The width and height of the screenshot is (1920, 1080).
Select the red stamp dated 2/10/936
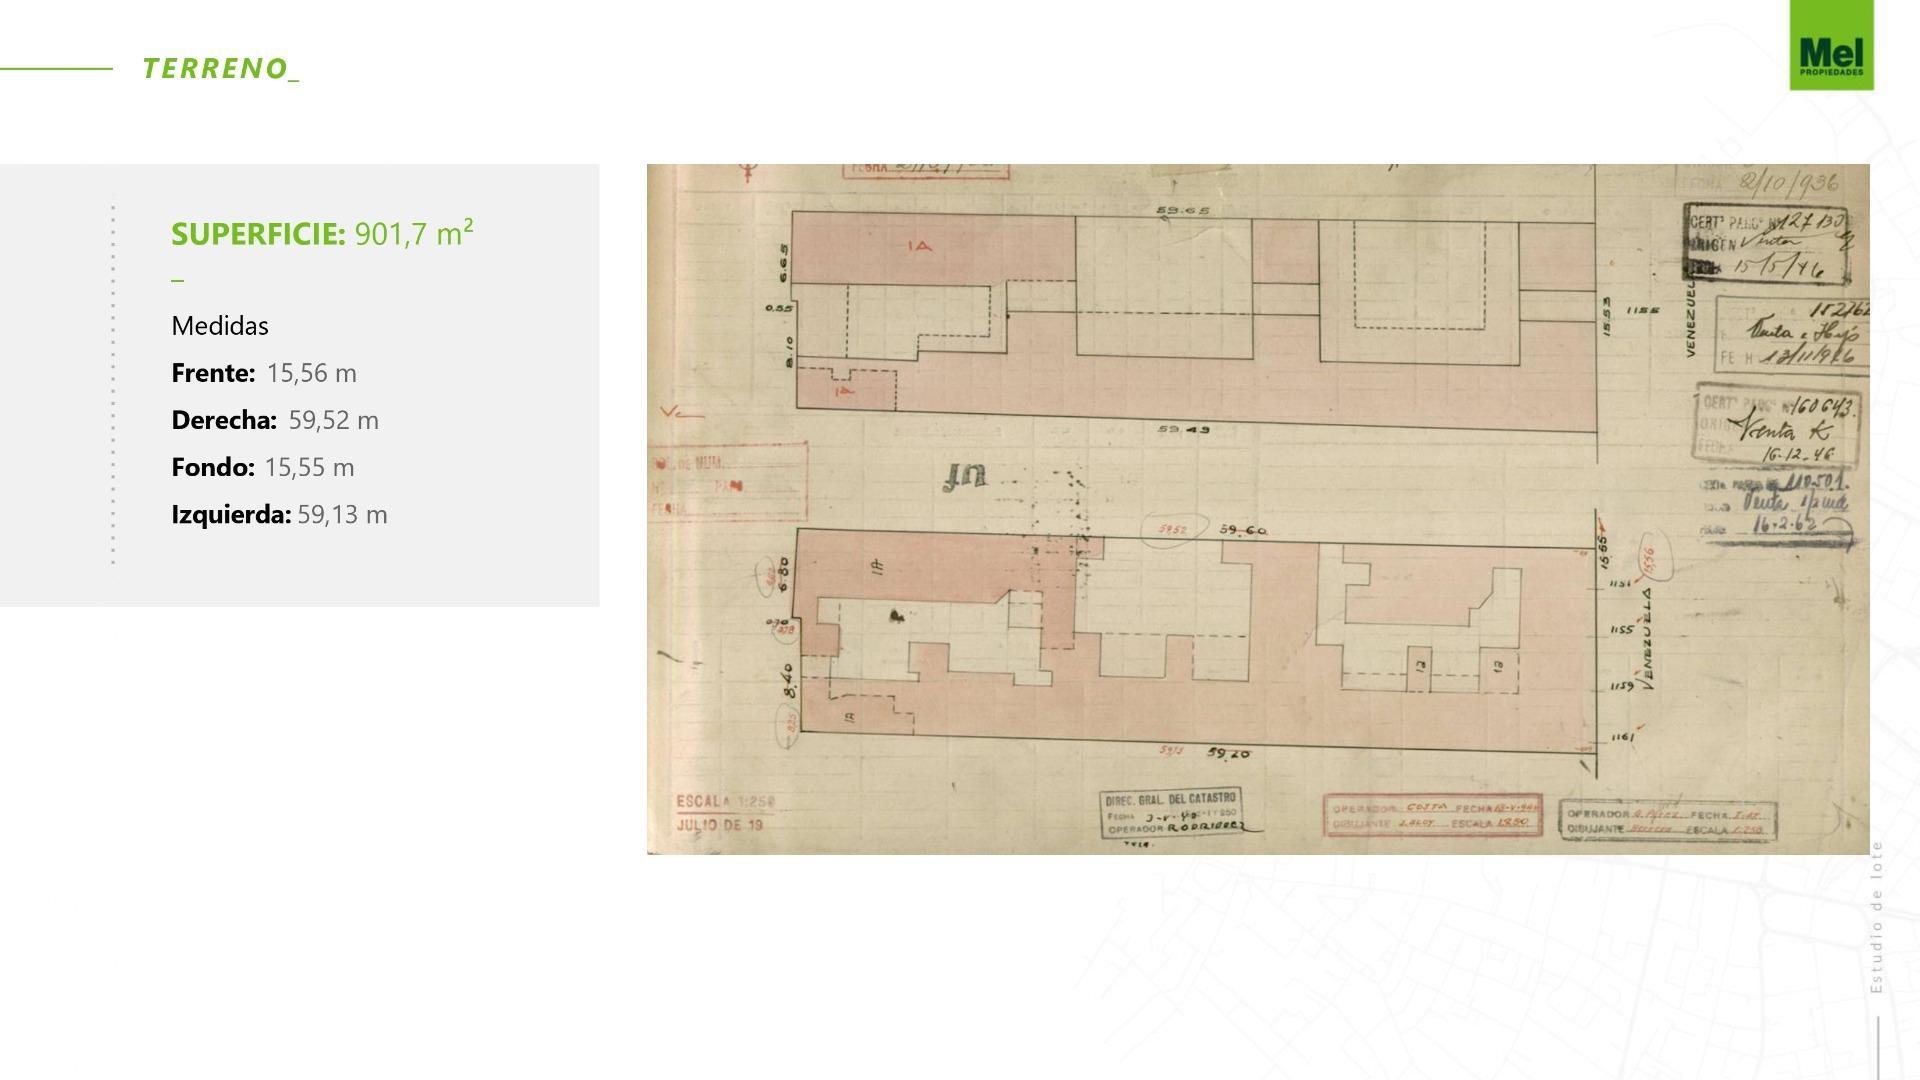pyautogui.click(x=1790, y=183)
